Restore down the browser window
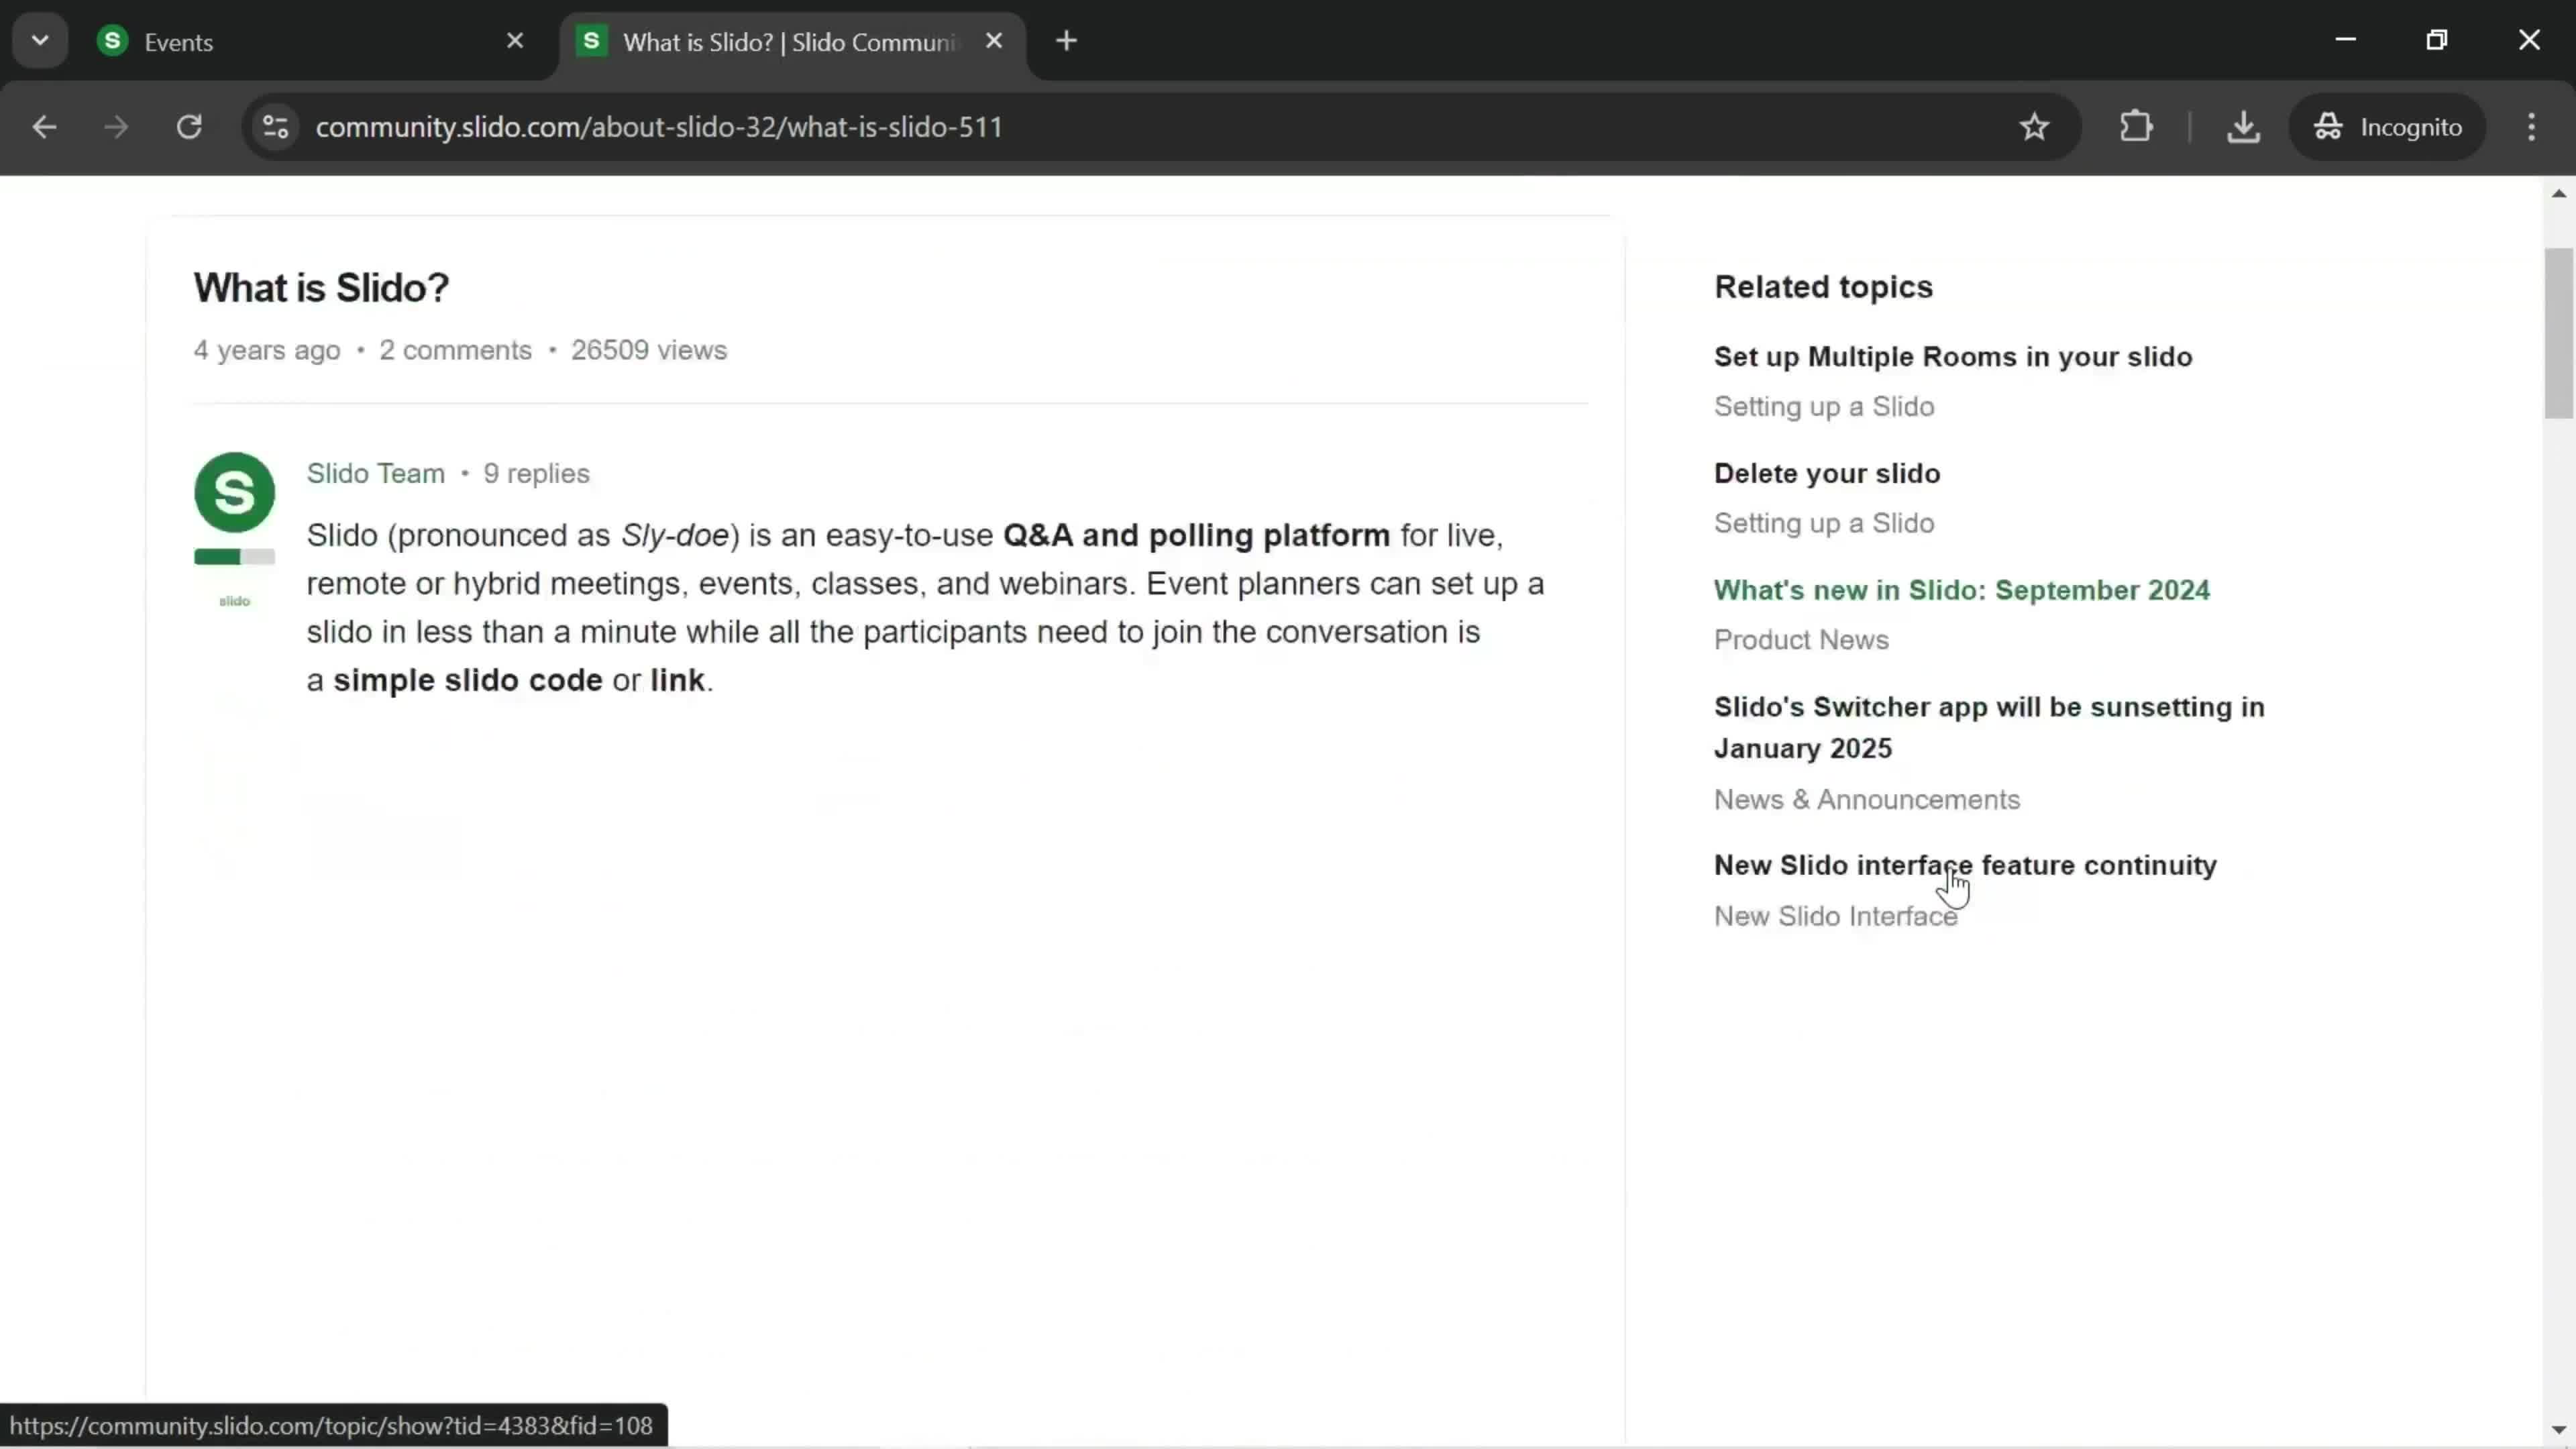Screen dimensions: 2576x1449 [x=2437, y=40]
